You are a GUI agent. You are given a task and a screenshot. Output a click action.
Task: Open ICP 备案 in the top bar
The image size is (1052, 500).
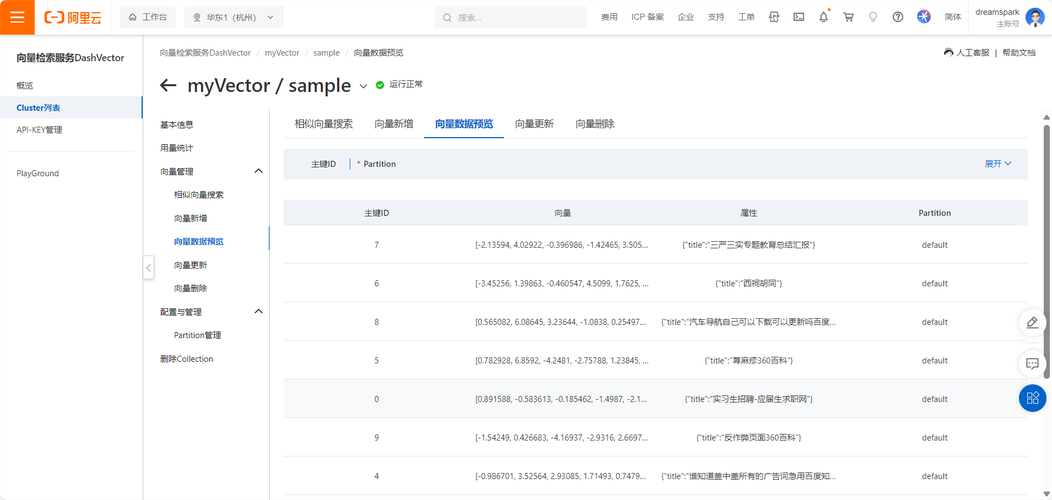click(x=647, y=17)
